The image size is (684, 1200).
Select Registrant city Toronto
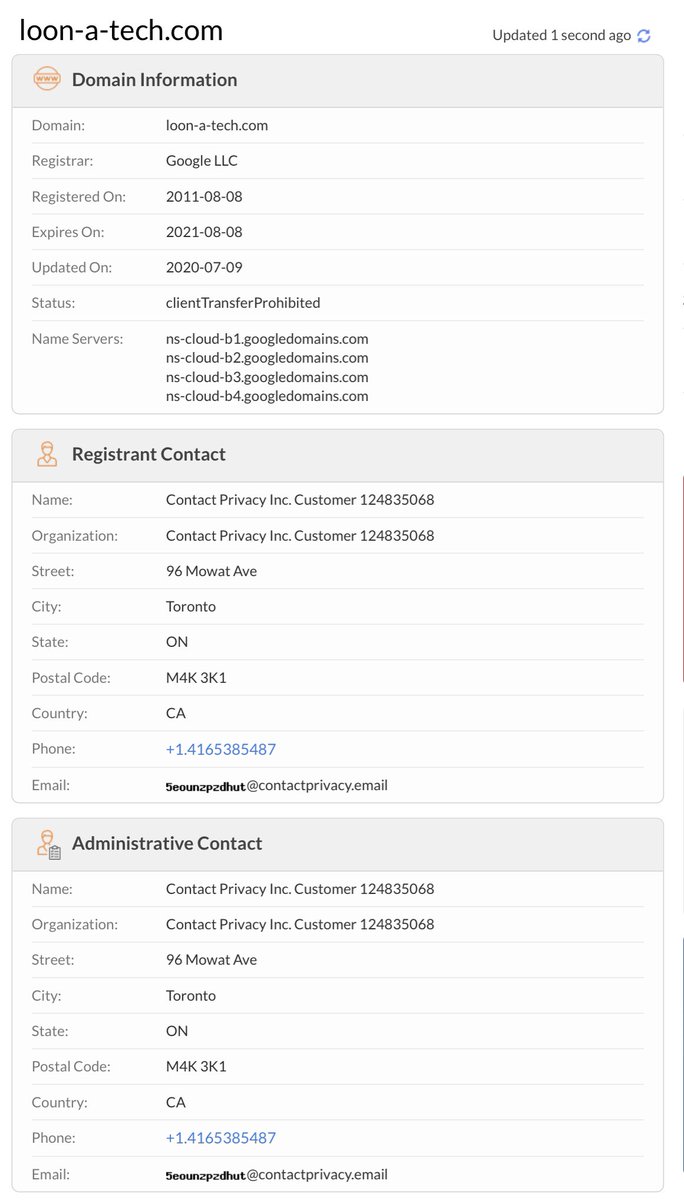pos(191,607)
